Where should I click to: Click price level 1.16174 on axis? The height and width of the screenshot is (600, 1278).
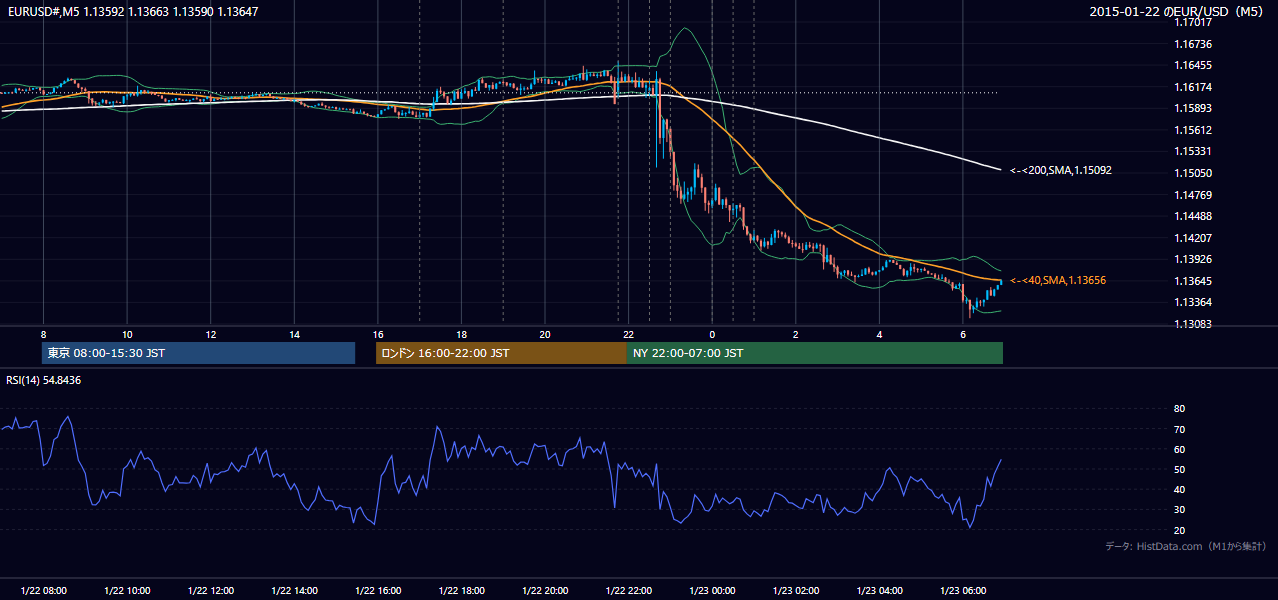[1193, 87]
